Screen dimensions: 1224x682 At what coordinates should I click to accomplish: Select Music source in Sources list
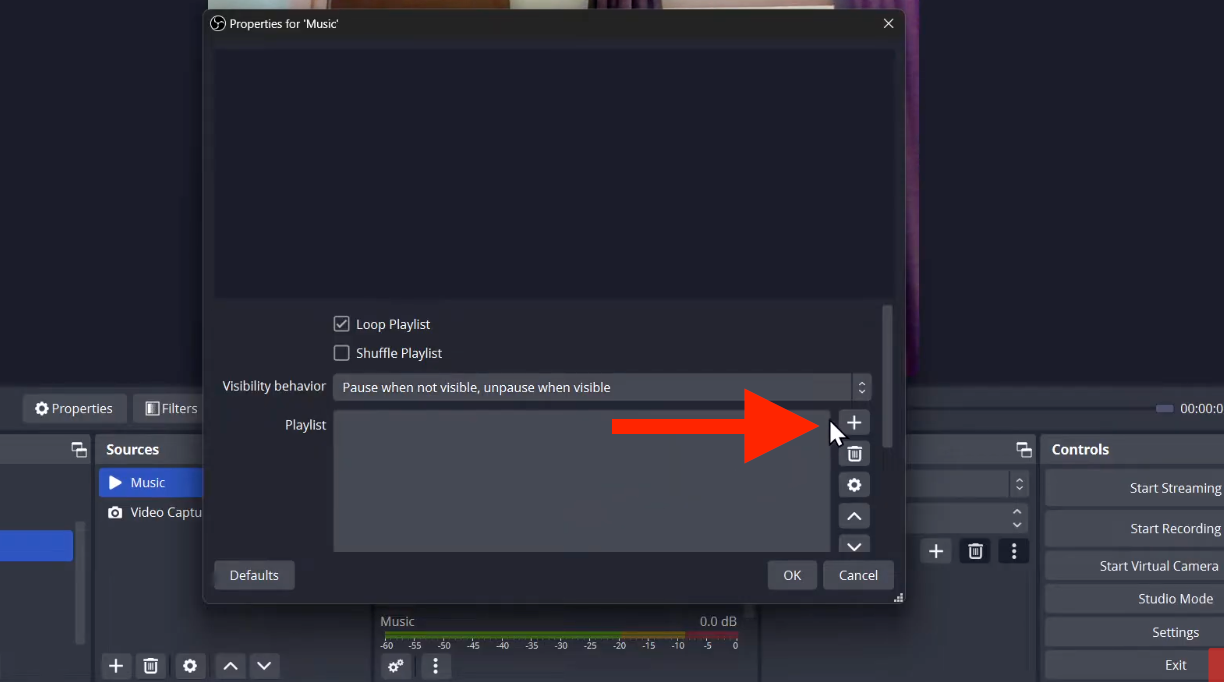148,483
